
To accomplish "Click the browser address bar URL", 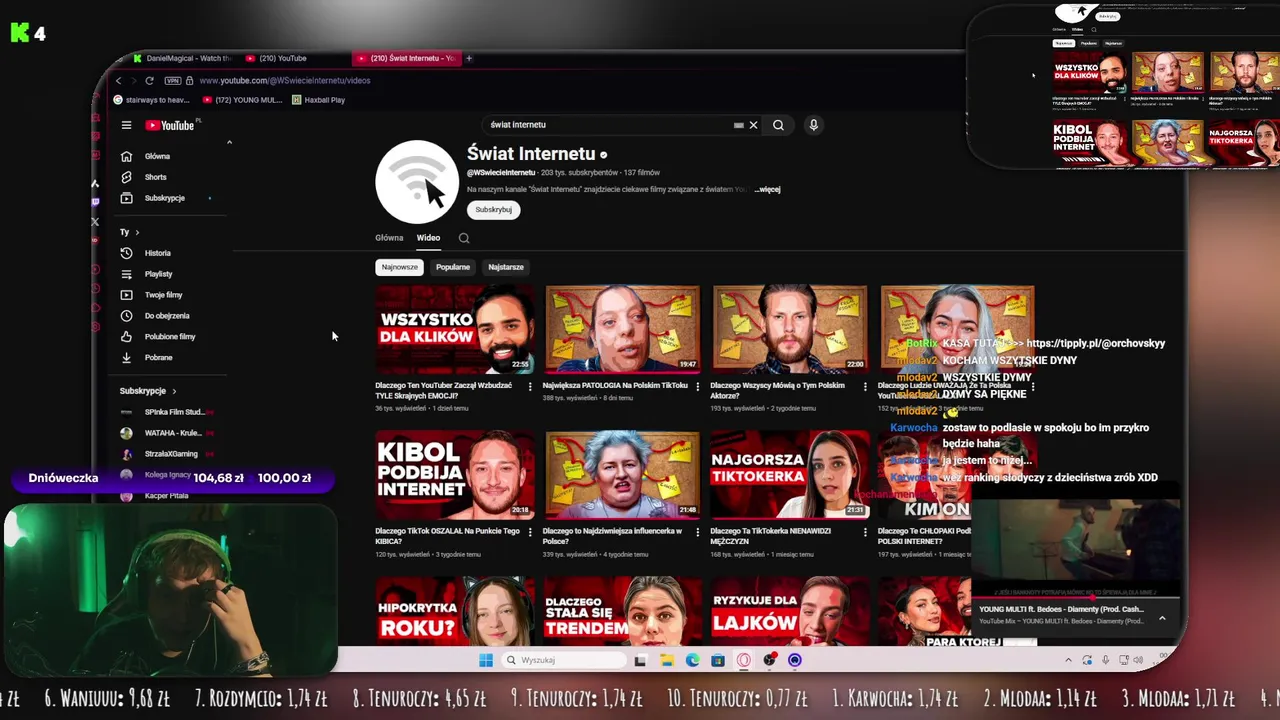I will pyautogui.click(x=285, y=80).
